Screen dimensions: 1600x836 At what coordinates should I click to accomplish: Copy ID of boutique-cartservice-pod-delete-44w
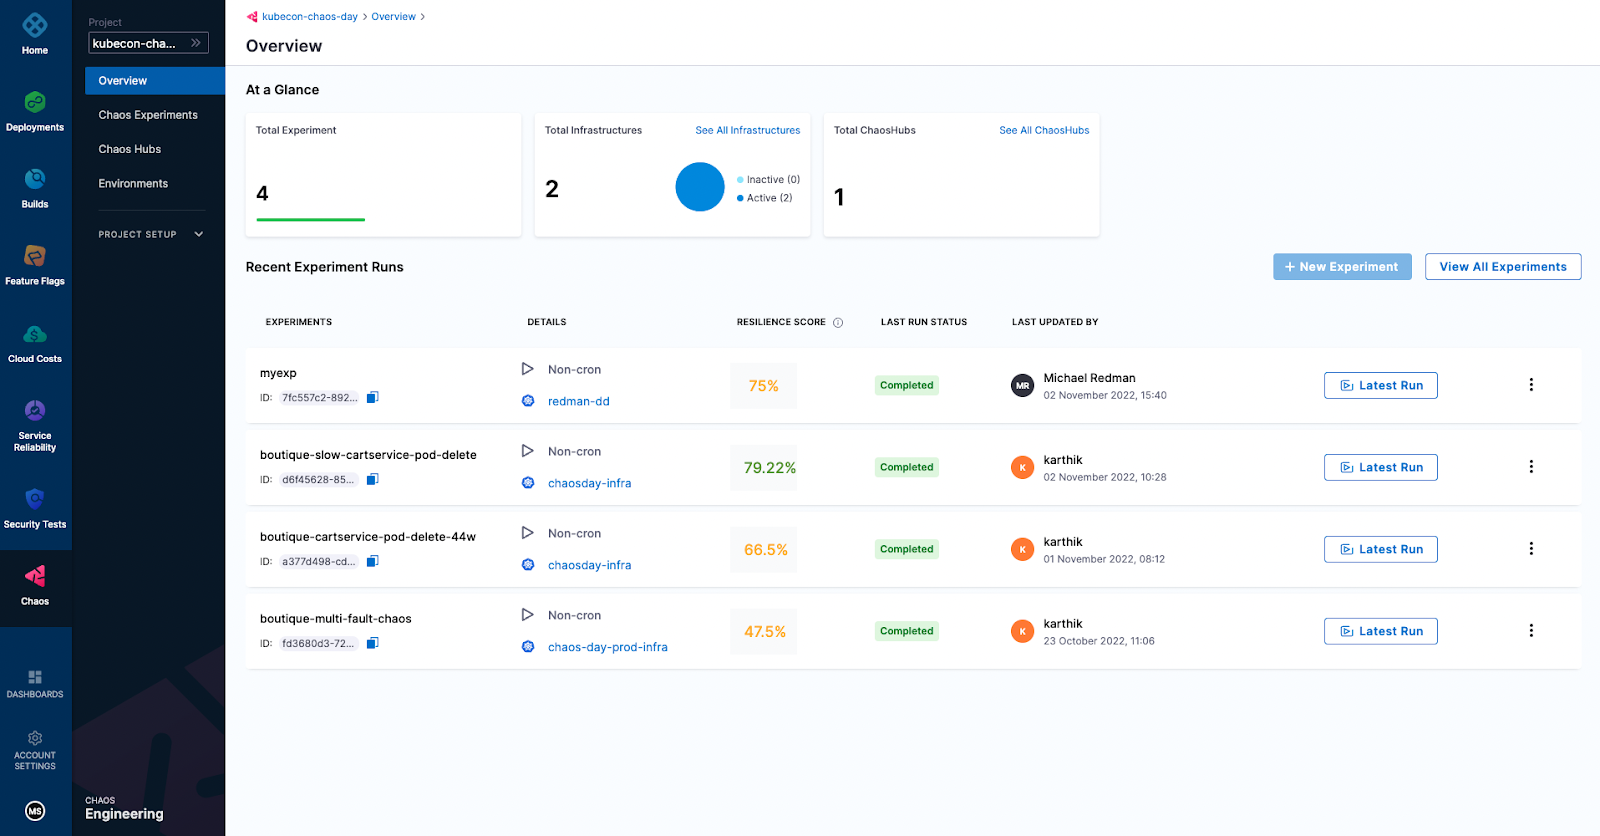372,561
